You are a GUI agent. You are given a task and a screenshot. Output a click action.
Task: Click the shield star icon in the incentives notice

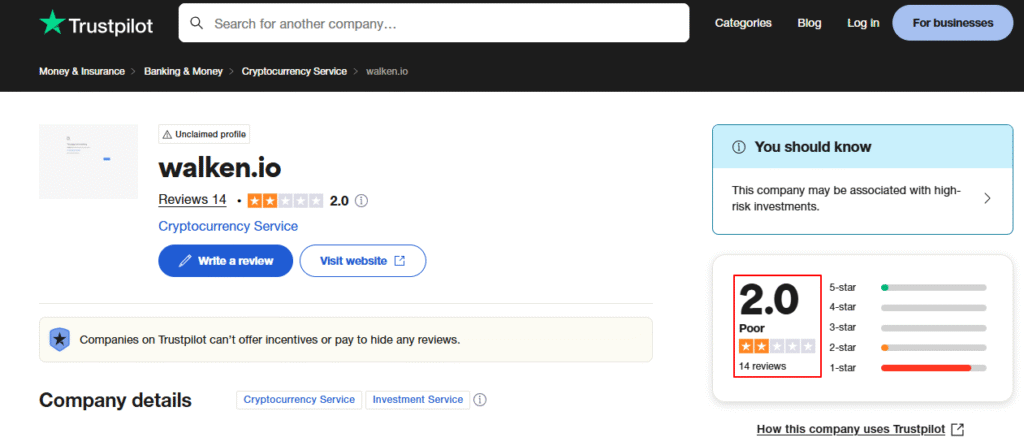coord(59,340)
